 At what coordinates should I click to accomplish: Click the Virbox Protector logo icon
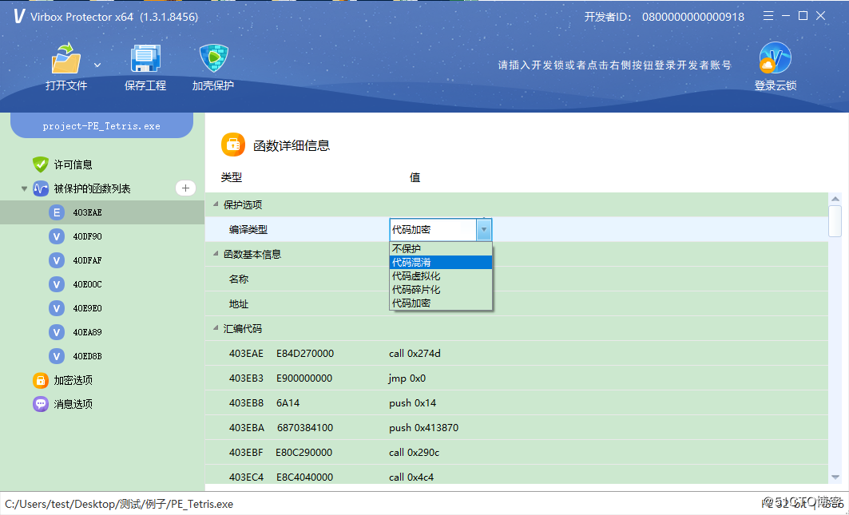click(x=19, y=16)
